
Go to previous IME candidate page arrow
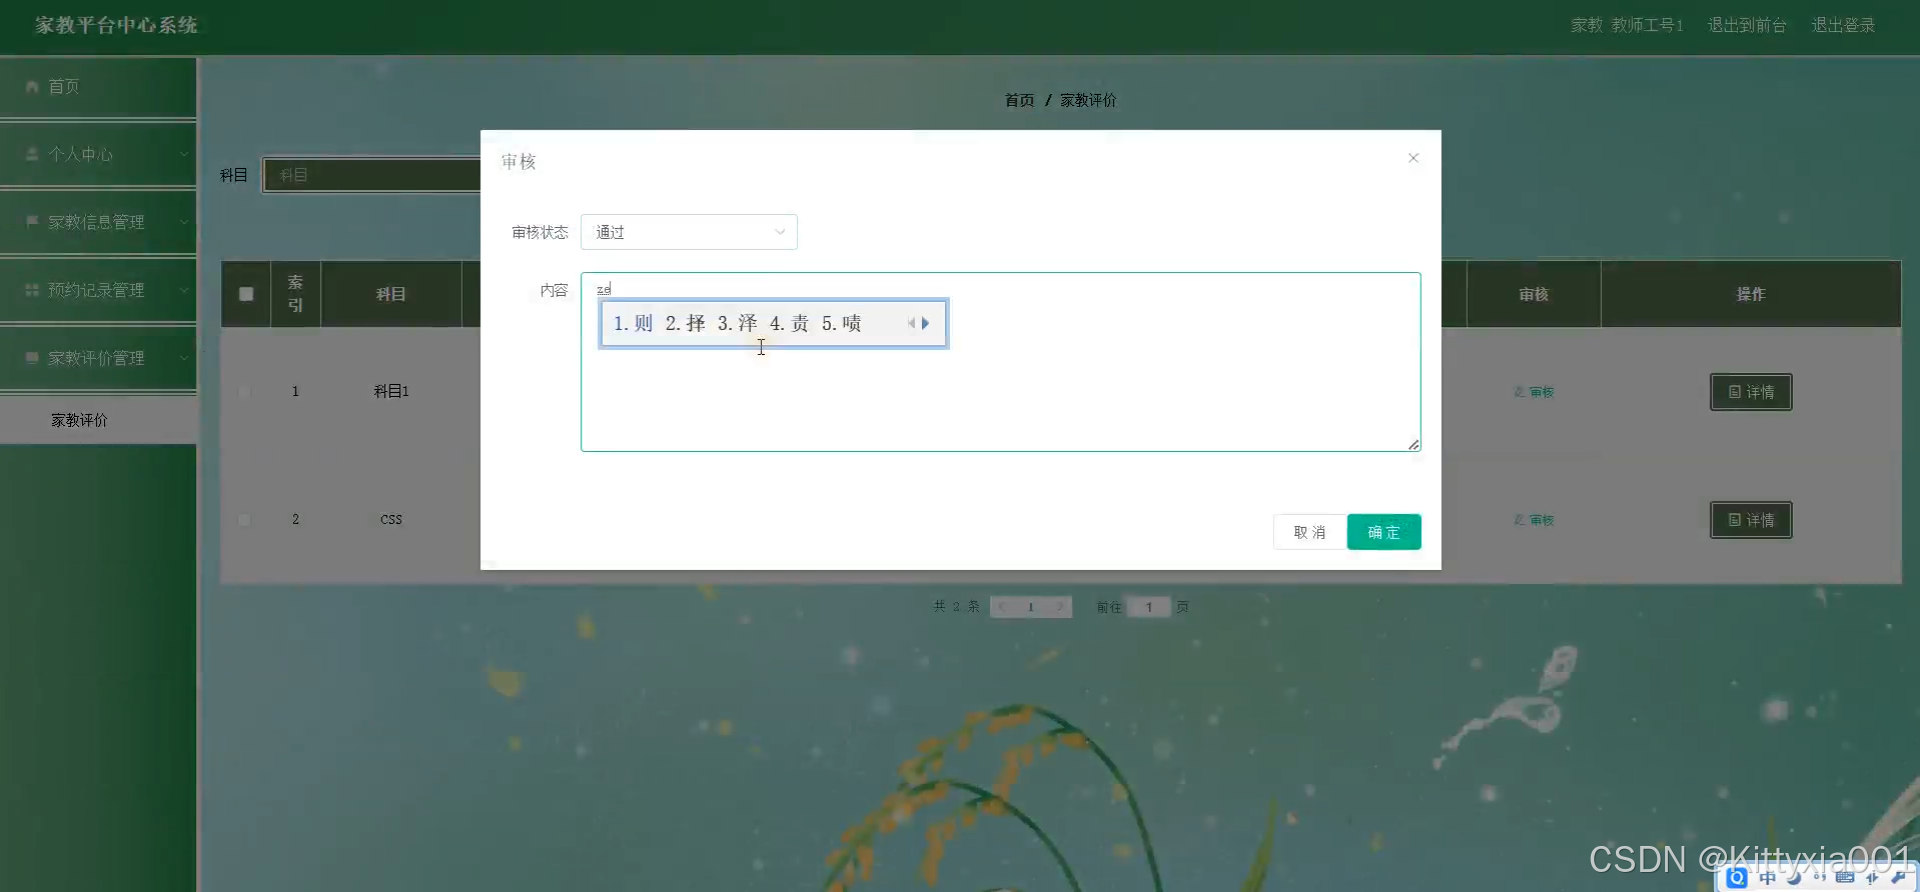click(x=911, y=323)
